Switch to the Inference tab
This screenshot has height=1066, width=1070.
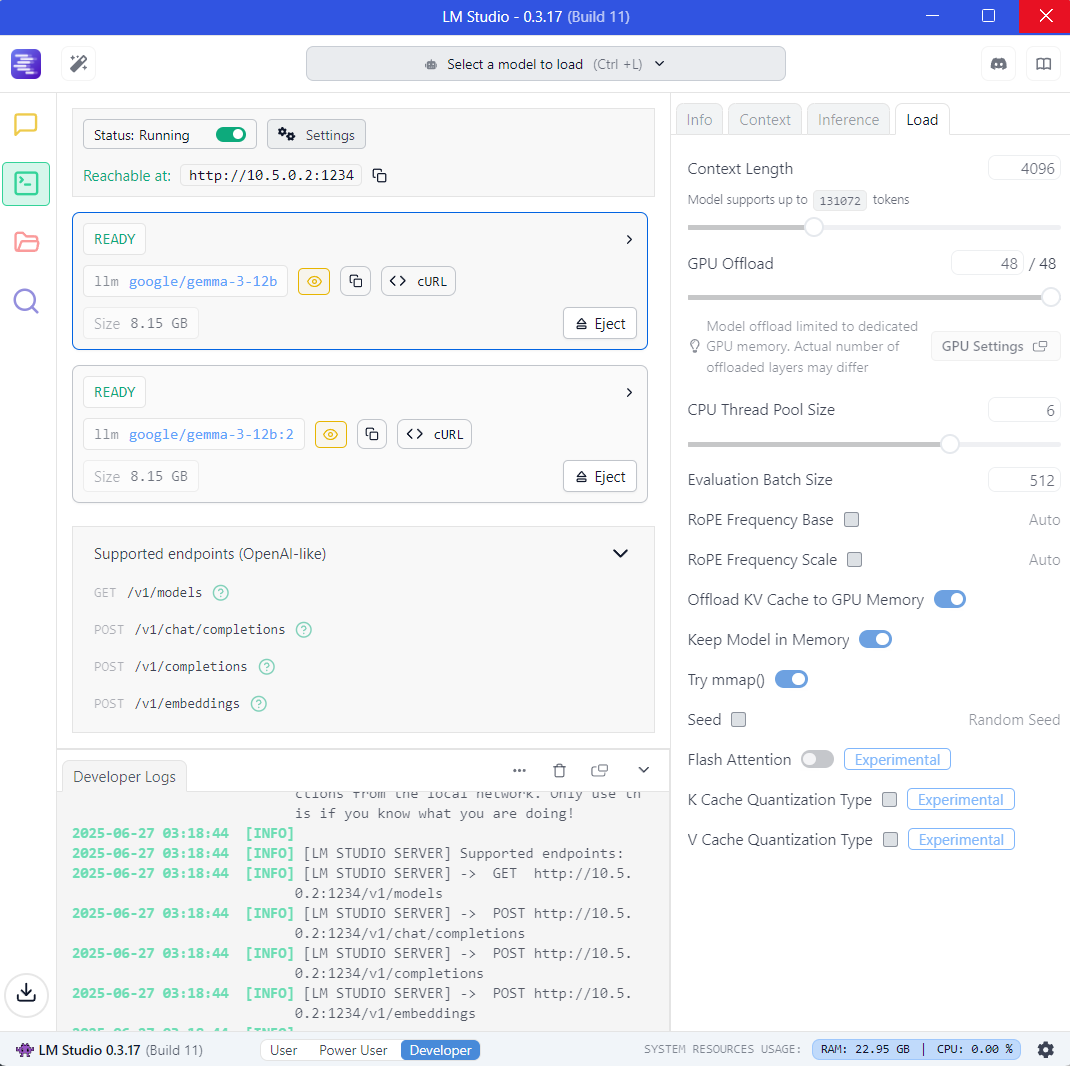pos(848,120)
